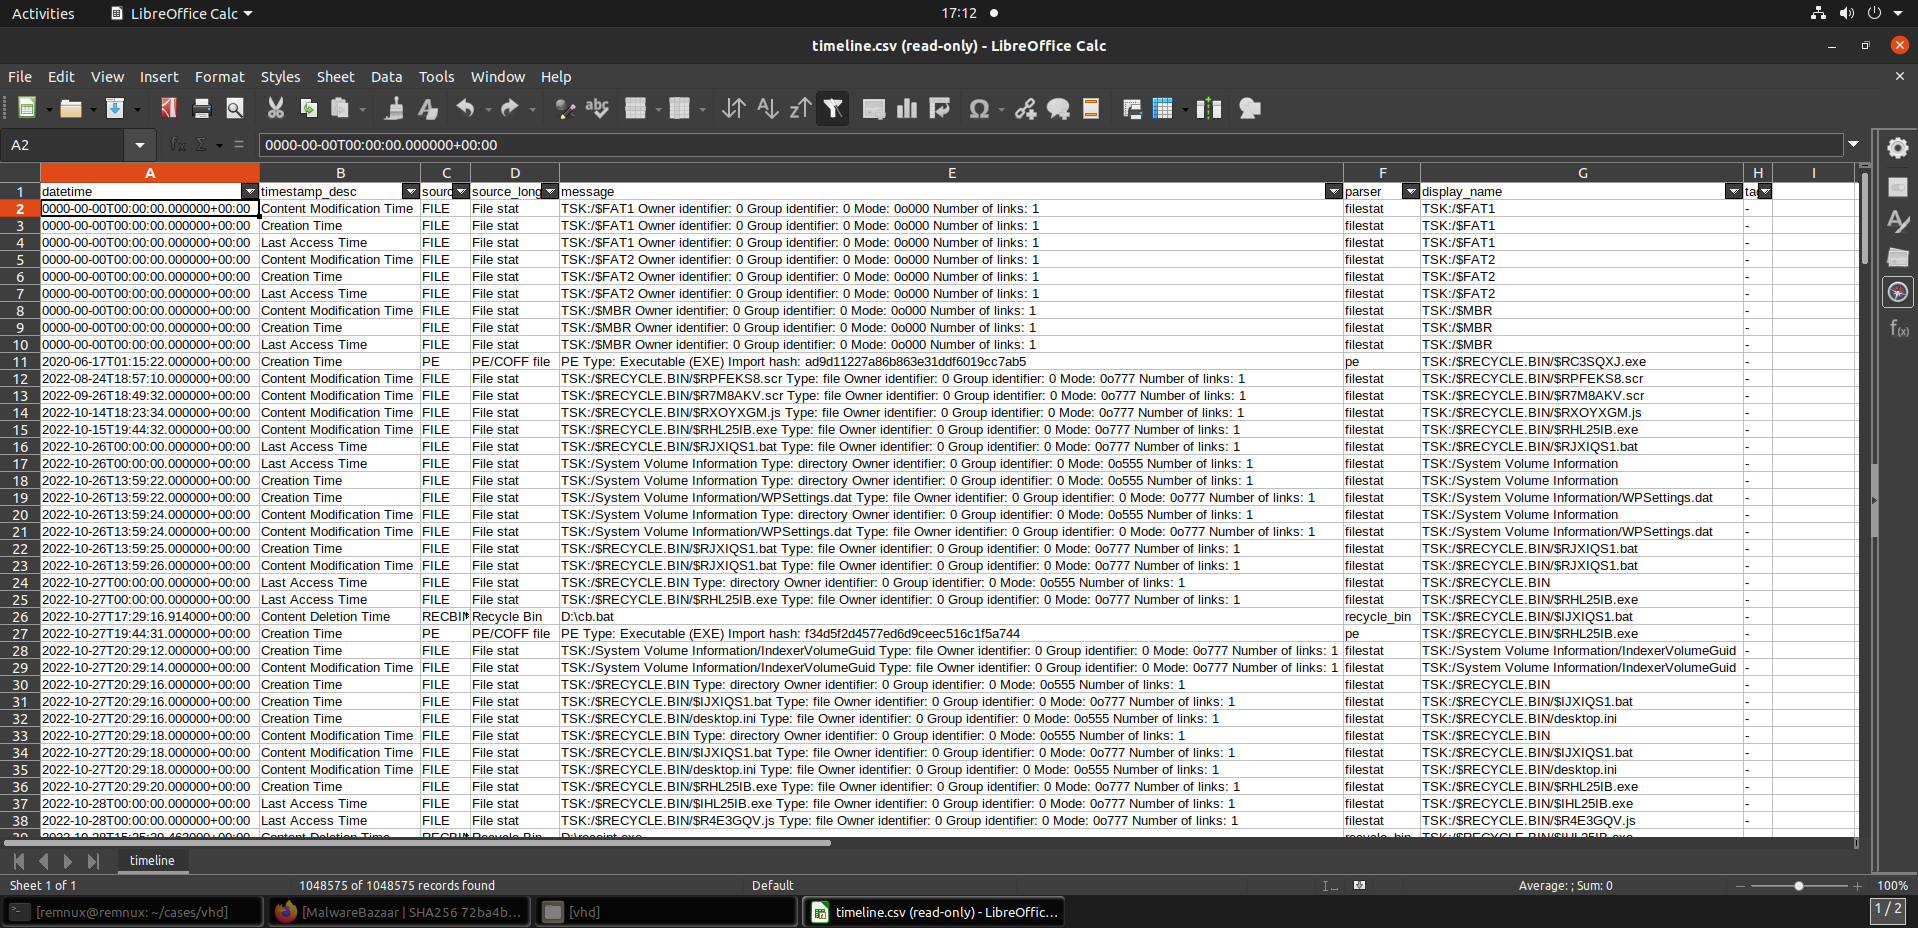
Task: Expand the formula bar arrow
Action: 1854,145
